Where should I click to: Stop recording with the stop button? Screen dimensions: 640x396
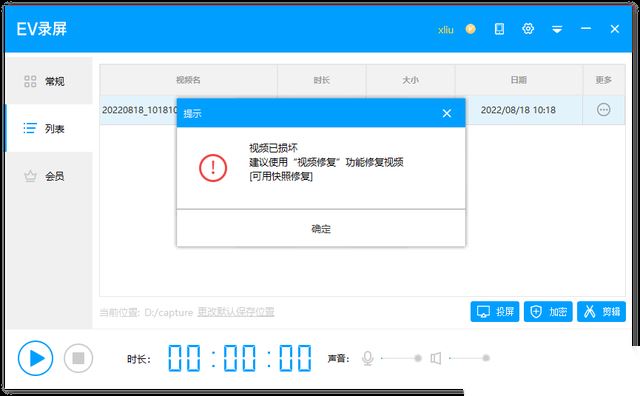(78, 358)
